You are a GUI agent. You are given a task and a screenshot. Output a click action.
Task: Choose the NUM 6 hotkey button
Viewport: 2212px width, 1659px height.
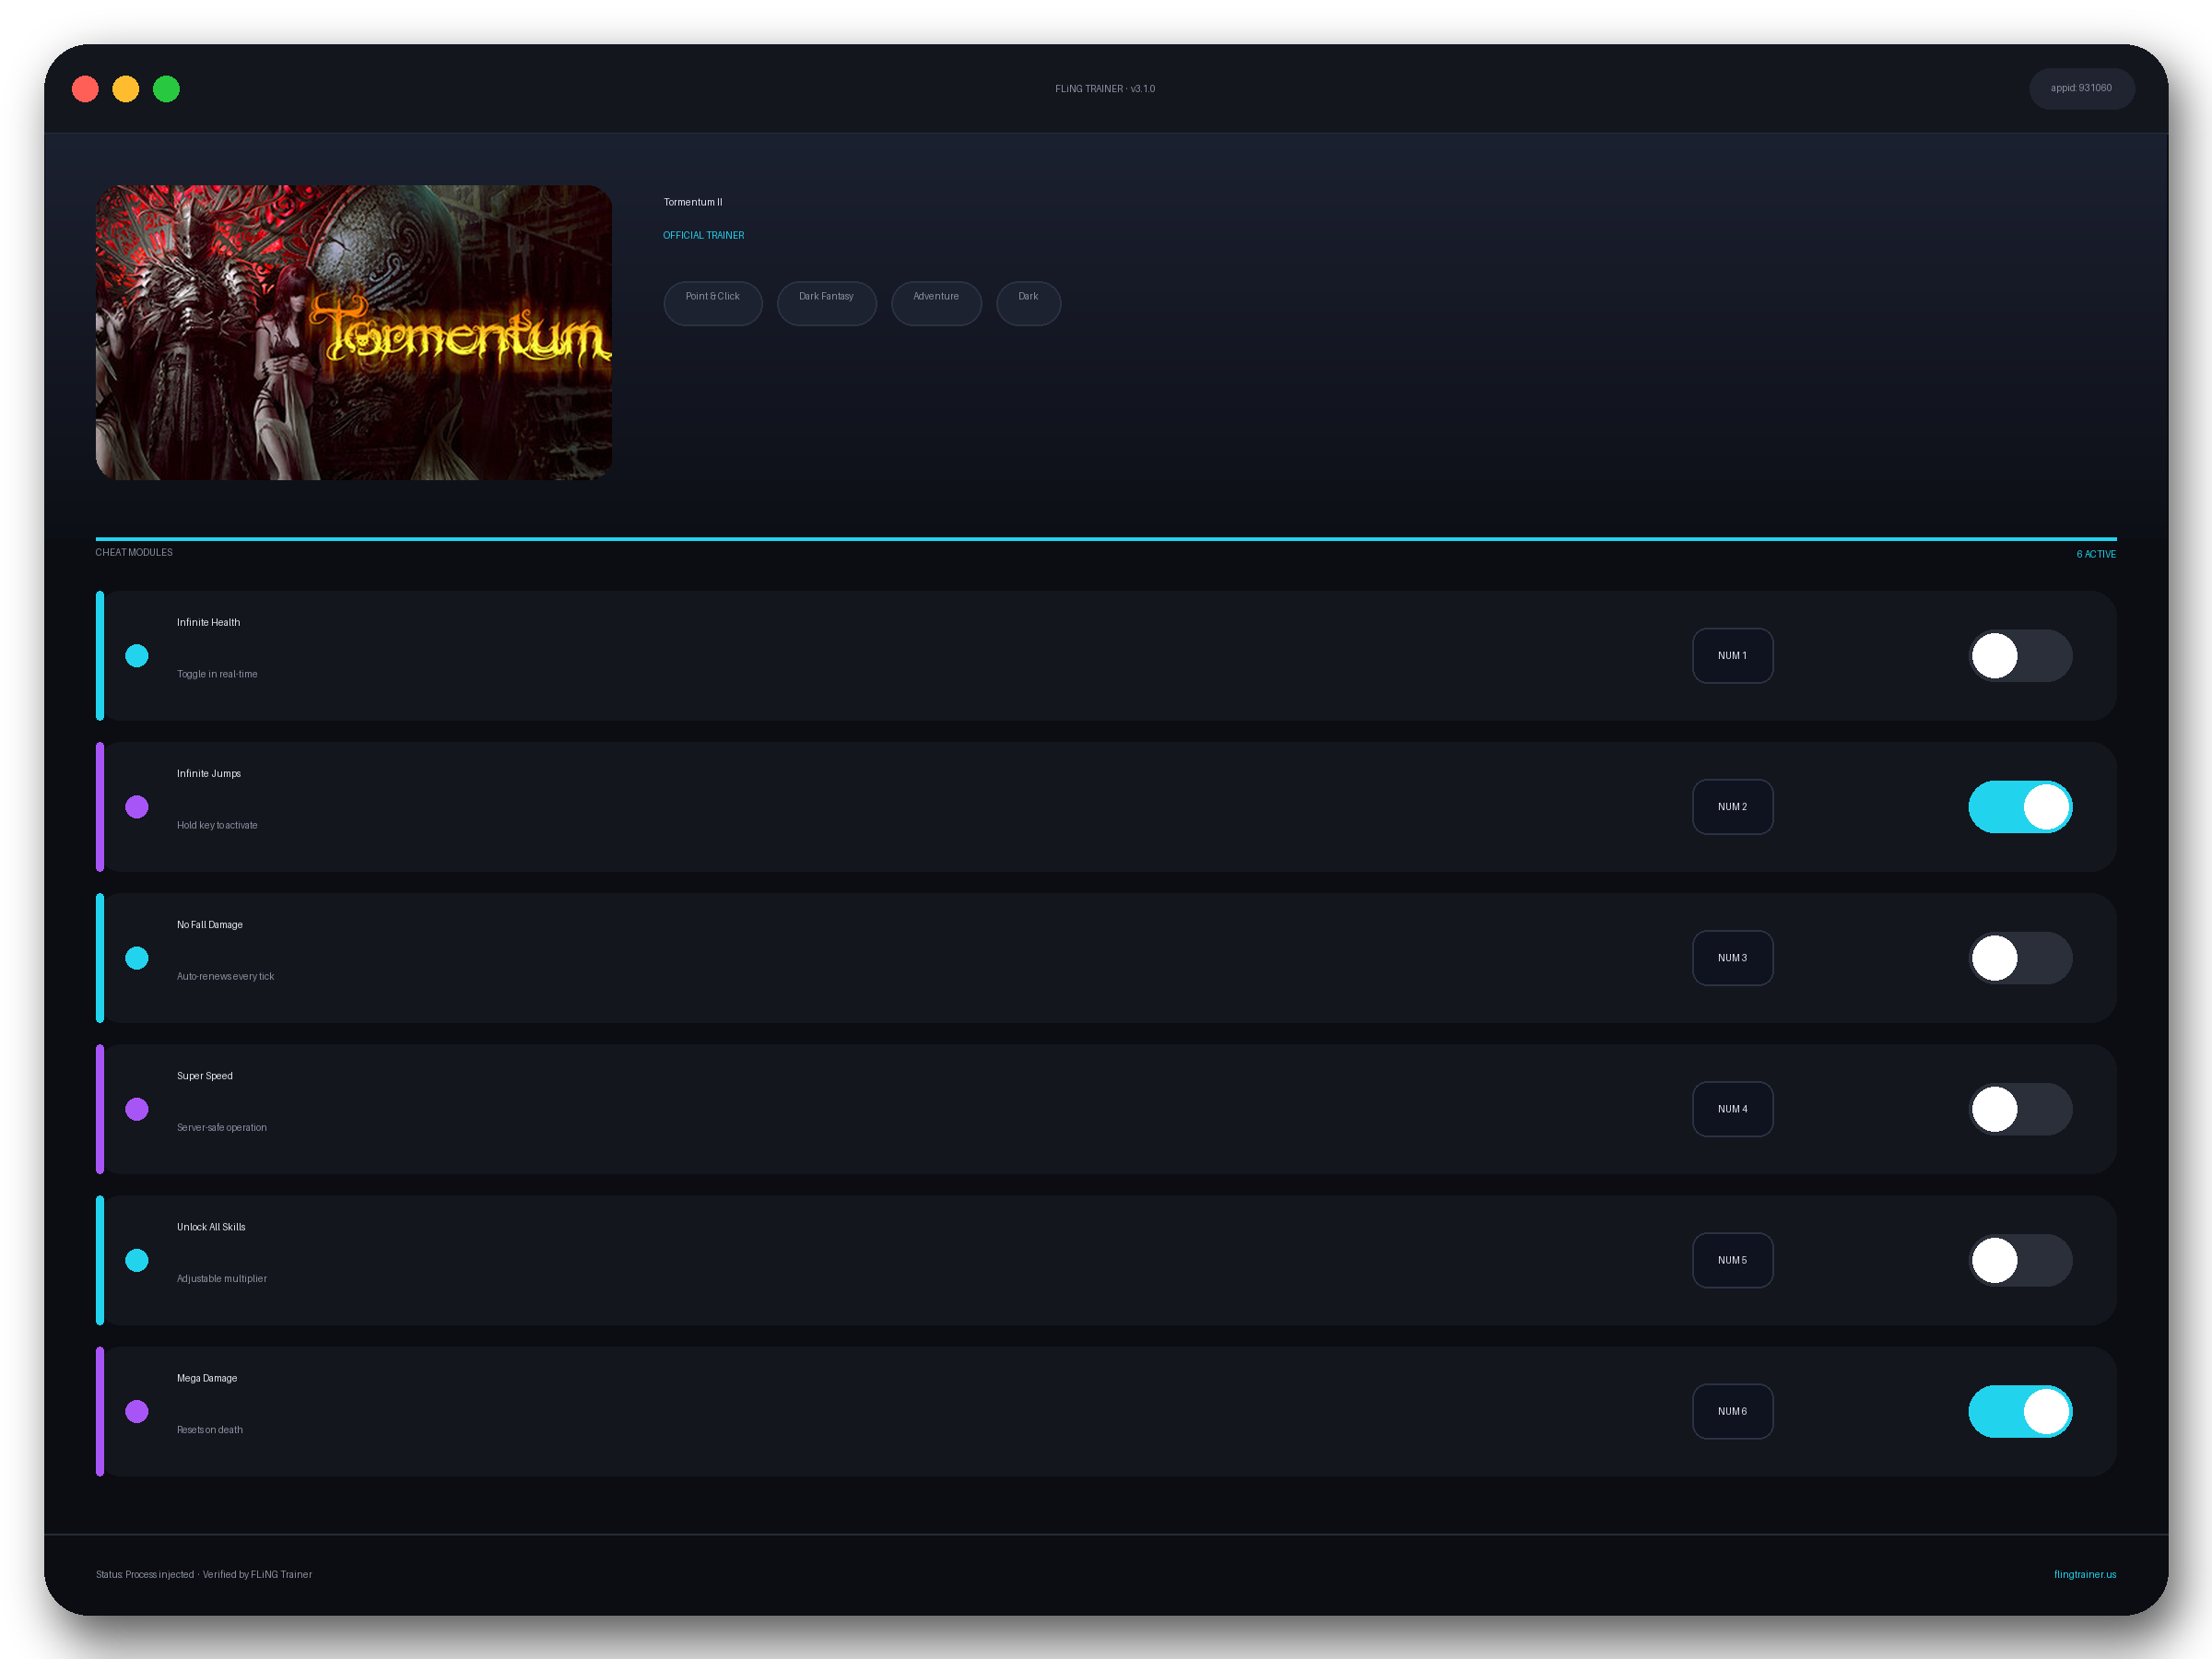[x=1732, y=1411]
